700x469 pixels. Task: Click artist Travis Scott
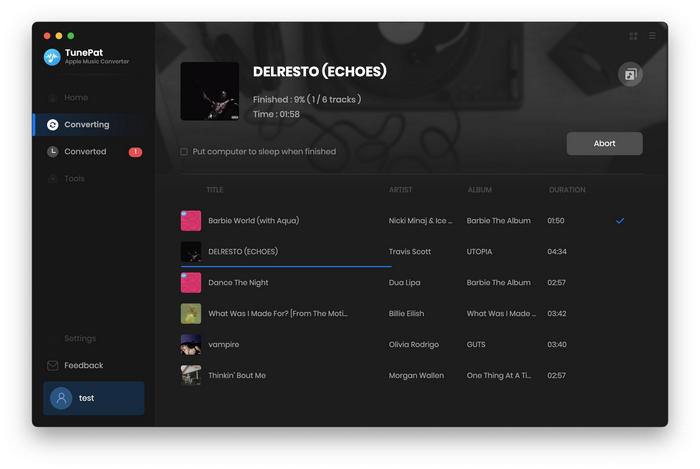(x=410, y=252)
